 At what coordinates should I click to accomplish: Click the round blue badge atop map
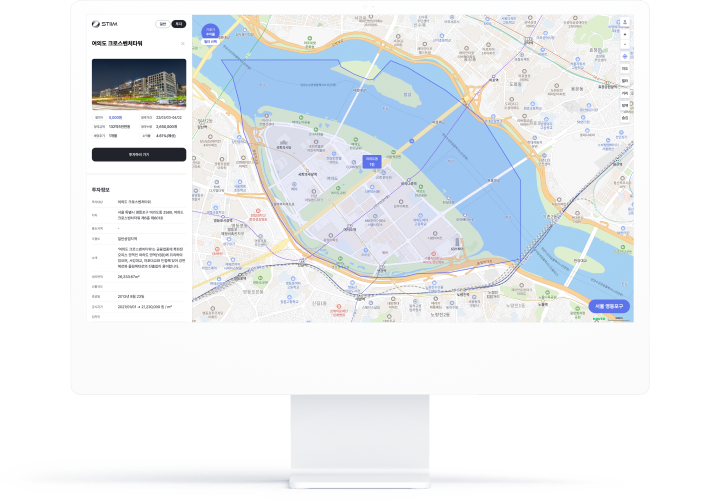[210, 32]
